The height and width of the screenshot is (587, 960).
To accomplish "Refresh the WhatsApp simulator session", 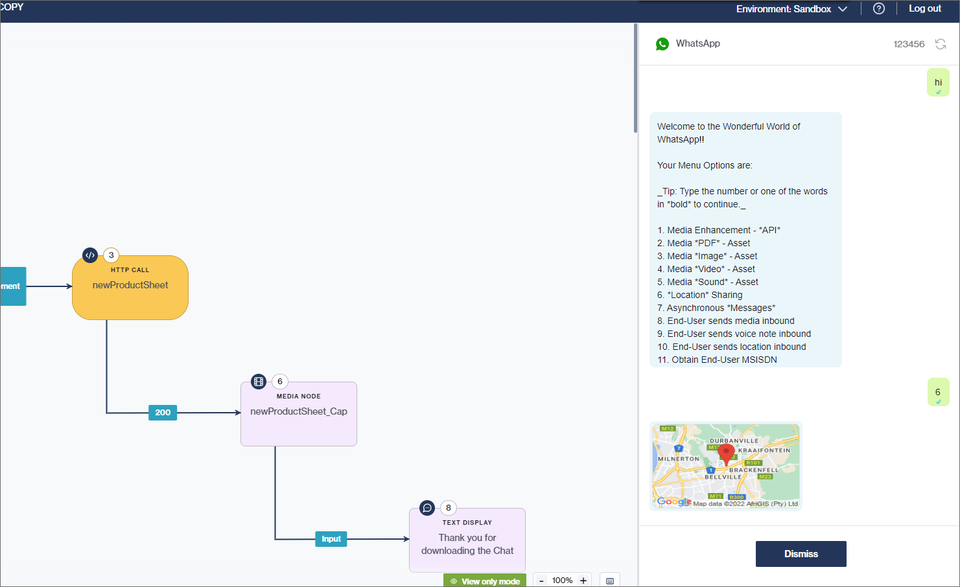I will click(940, 44).
